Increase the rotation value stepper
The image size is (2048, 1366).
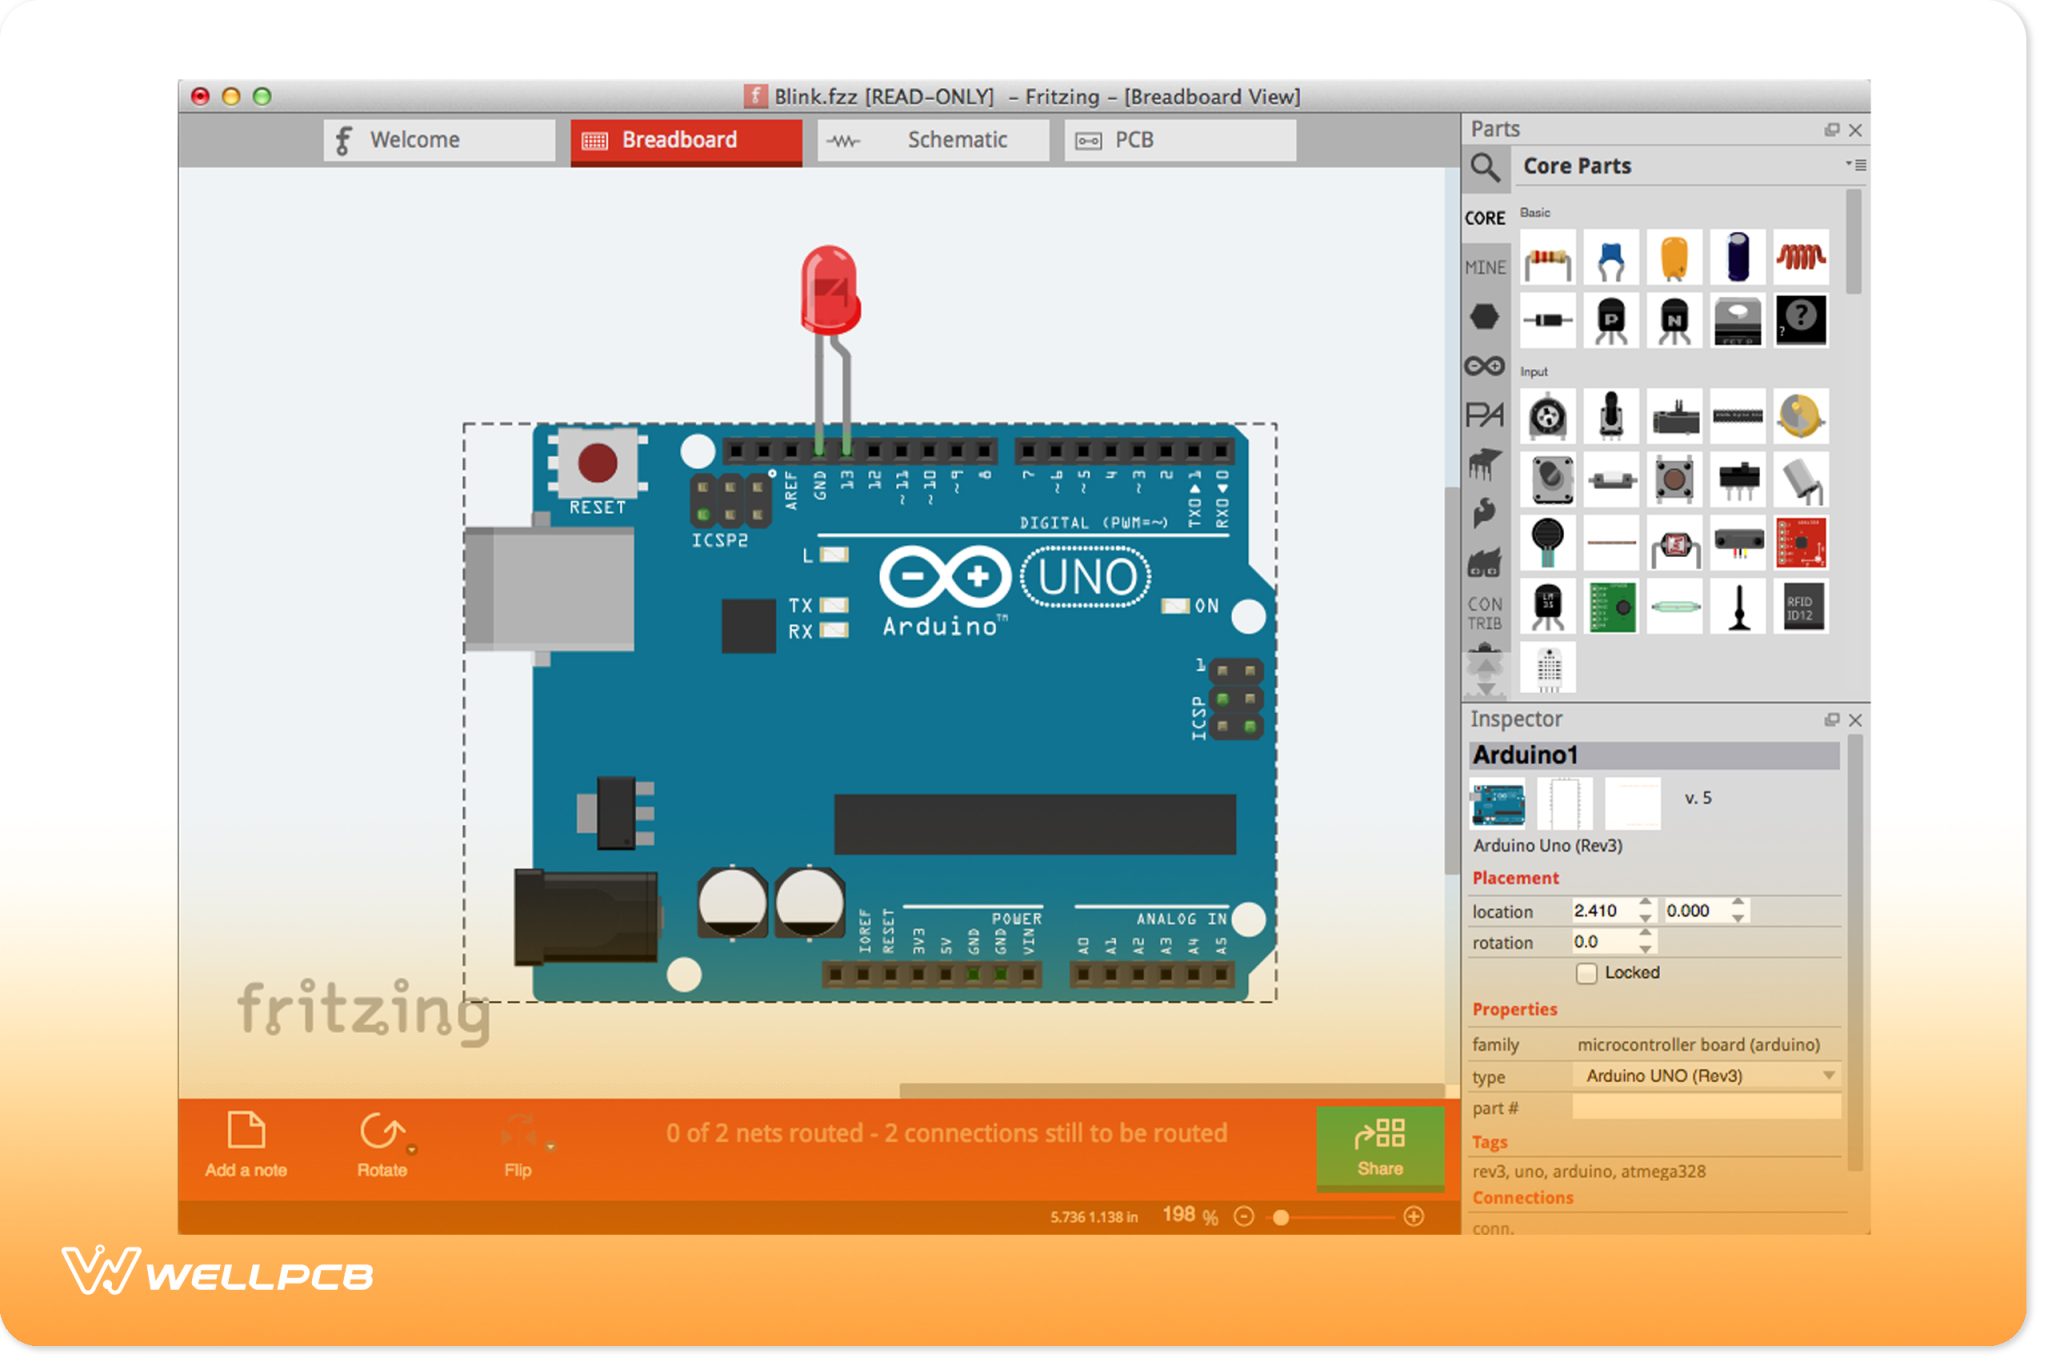[x=1645, y=934]
